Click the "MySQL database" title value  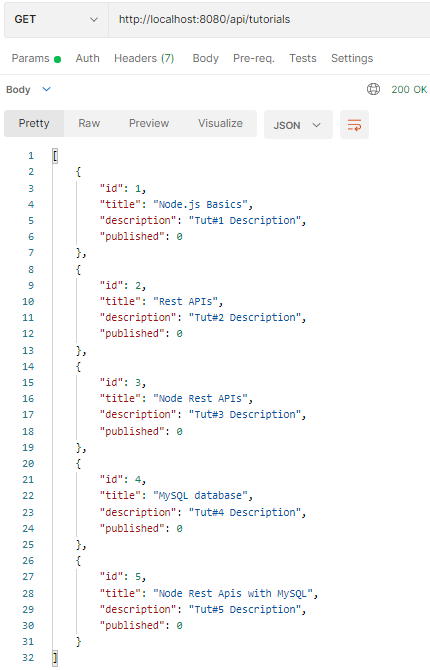click(x=200, y=496)
